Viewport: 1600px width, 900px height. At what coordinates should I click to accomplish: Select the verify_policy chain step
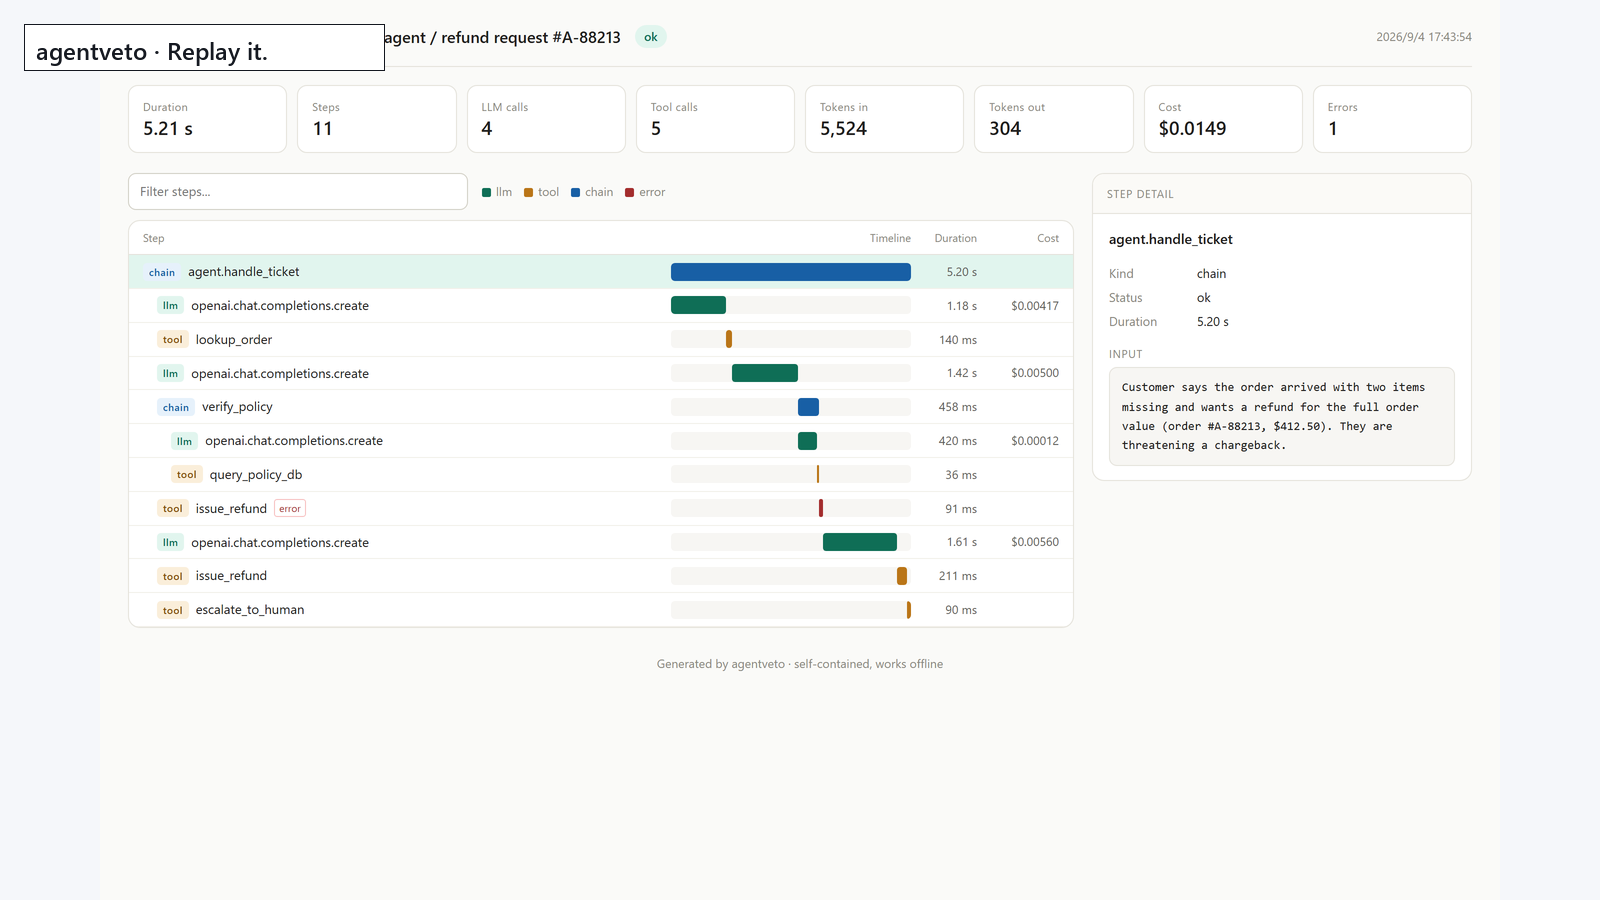(x=601, y=407)
